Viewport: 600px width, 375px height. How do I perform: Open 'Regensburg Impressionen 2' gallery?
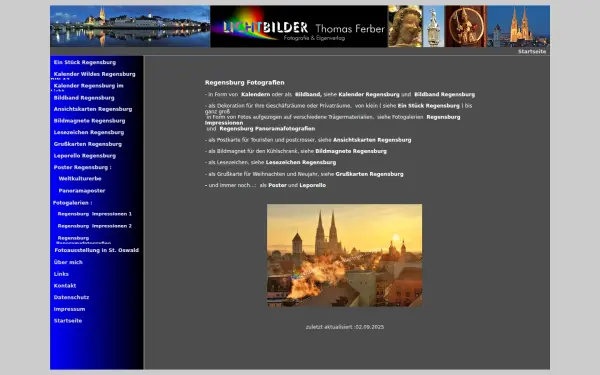pyautogui.click(x=95, y=226)
